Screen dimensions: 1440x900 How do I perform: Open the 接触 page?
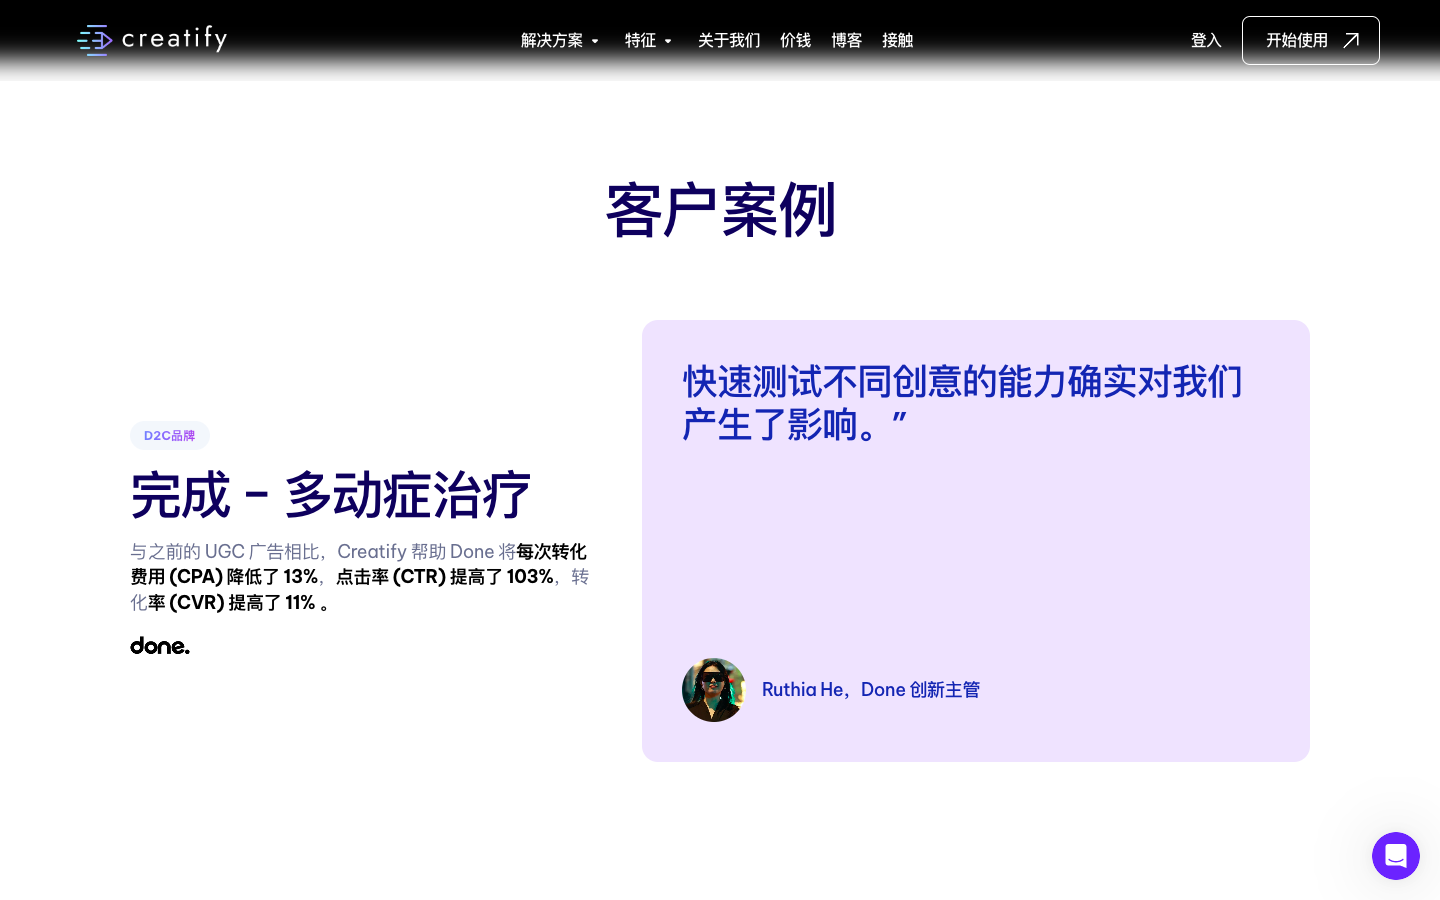897,40
